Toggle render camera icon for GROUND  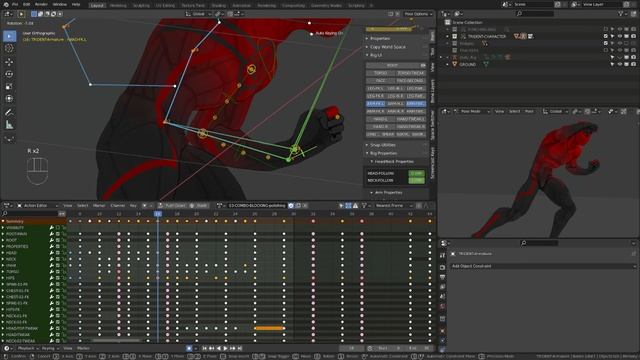click(x=633, y=64)
